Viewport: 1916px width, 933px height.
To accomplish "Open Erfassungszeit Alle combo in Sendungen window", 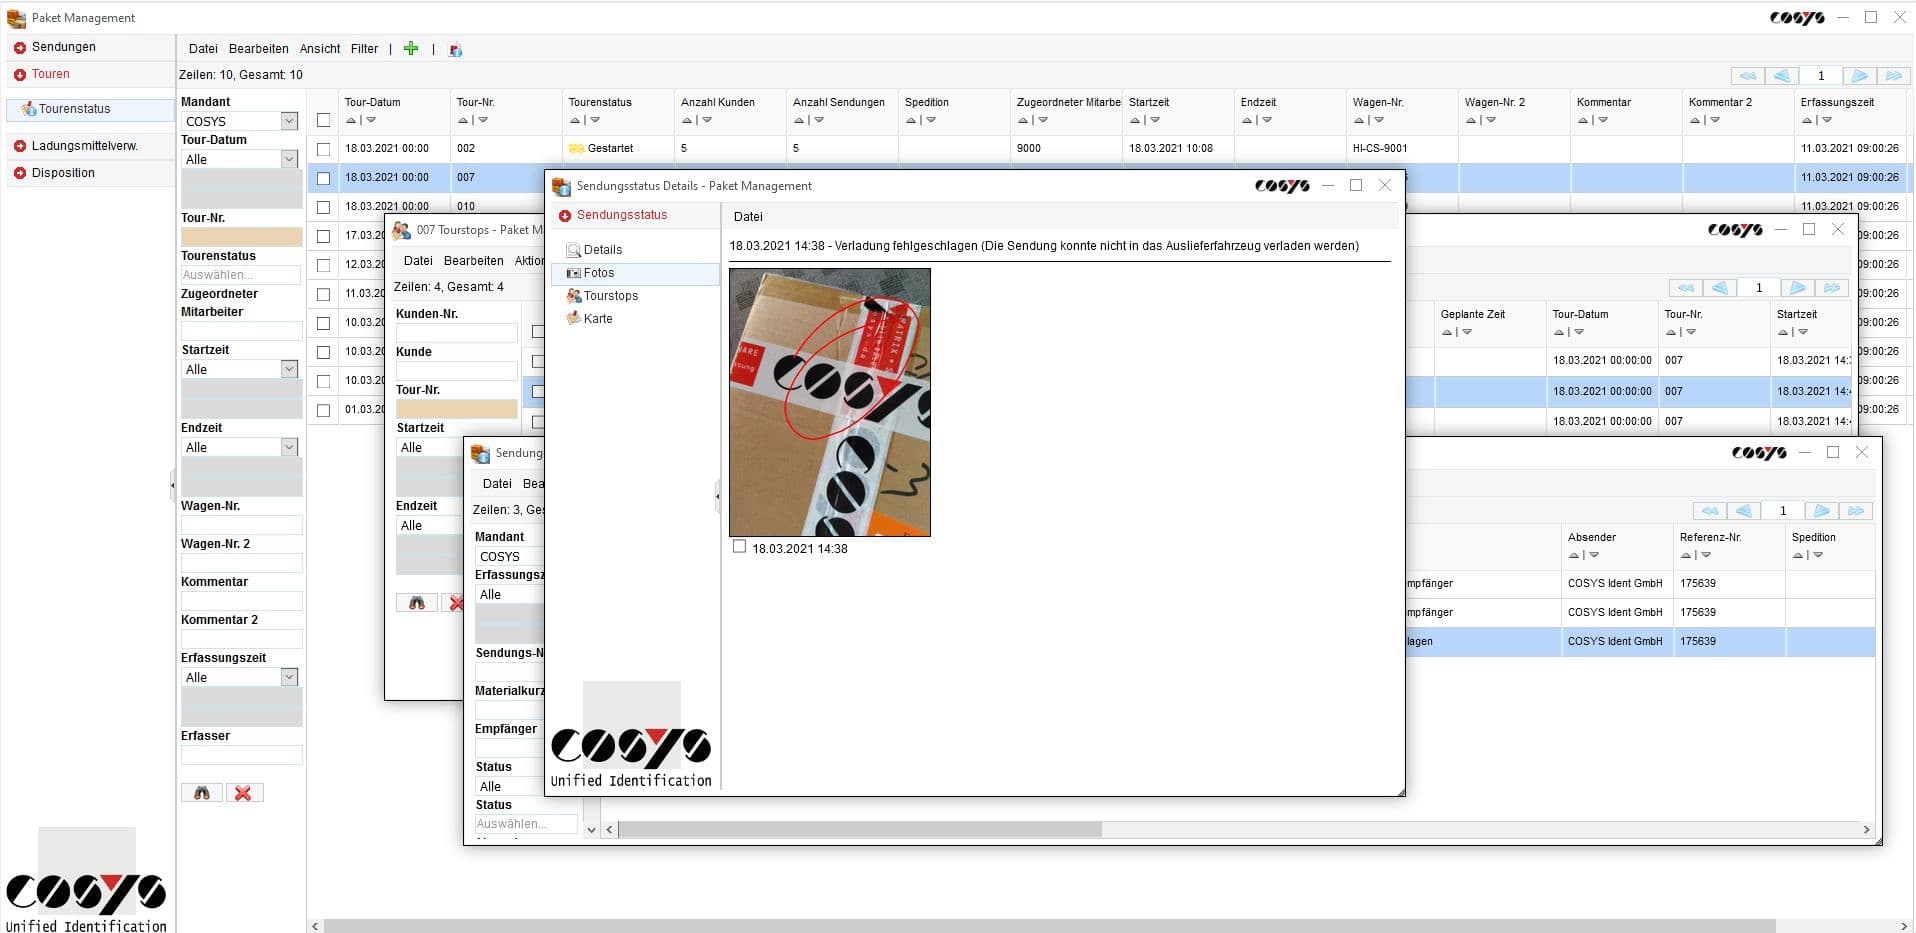I will pos(509,594).
